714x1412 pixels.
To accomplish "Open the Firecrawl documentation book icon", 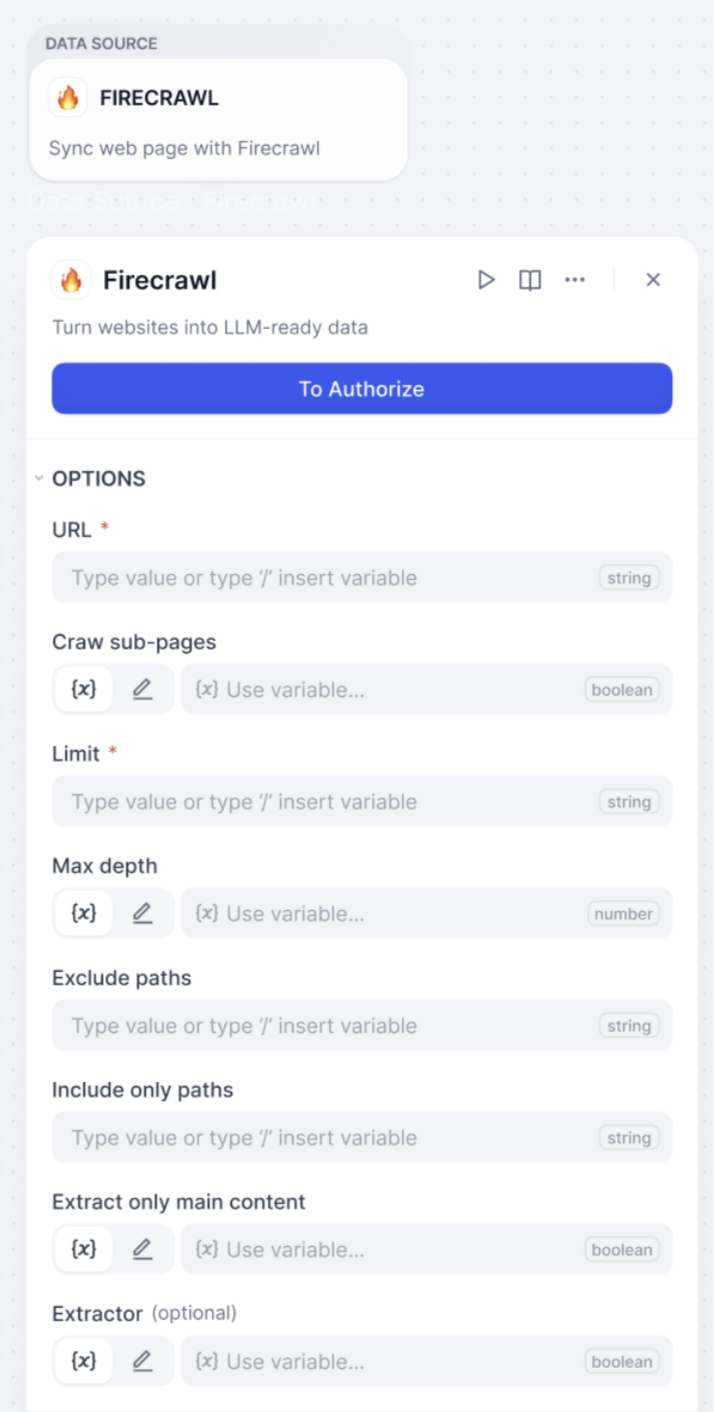I will (530, 280).
